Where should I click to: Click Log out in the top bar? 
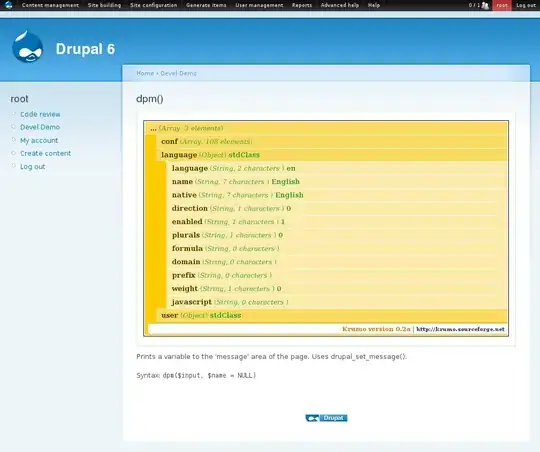coord(526,5)
